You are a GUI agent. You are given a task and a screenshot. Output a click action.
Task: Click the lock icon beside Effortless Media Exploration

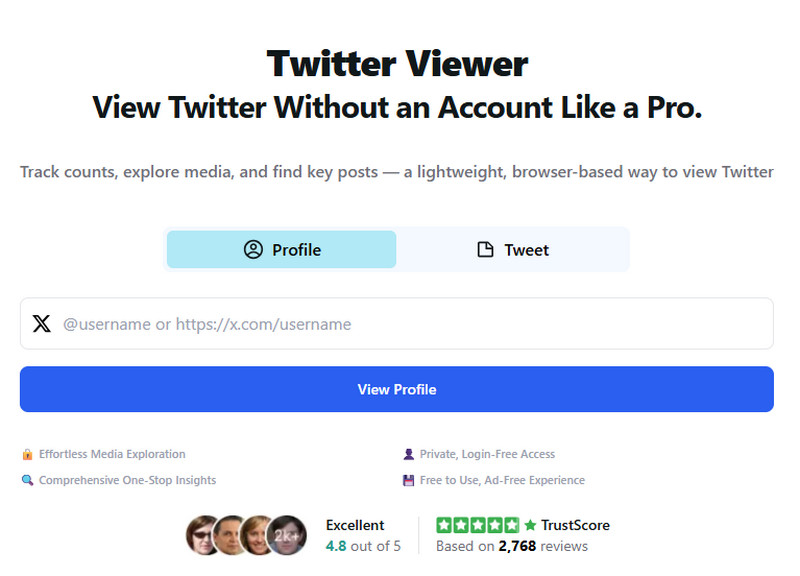(27, 454)
